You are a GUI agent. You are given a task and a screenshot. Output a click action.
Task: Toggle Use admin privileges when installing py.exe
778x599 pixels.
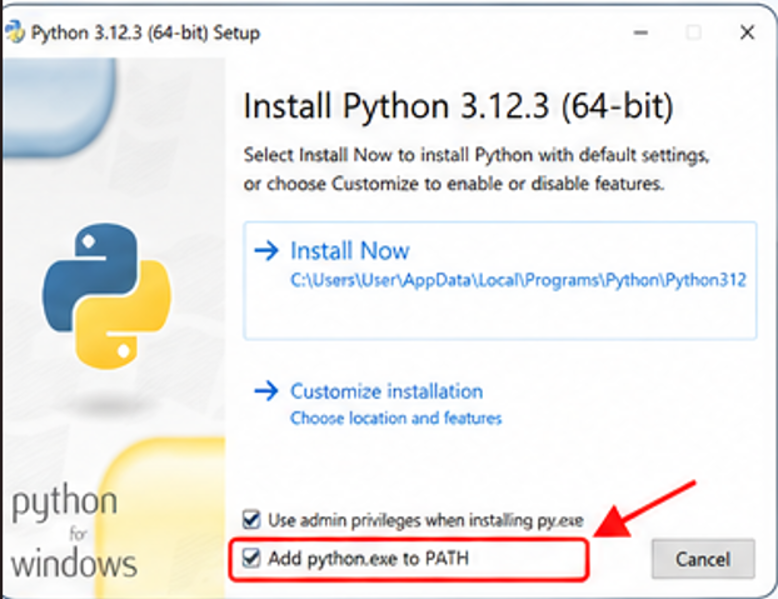pyautogui.click(x=252, y=520)
